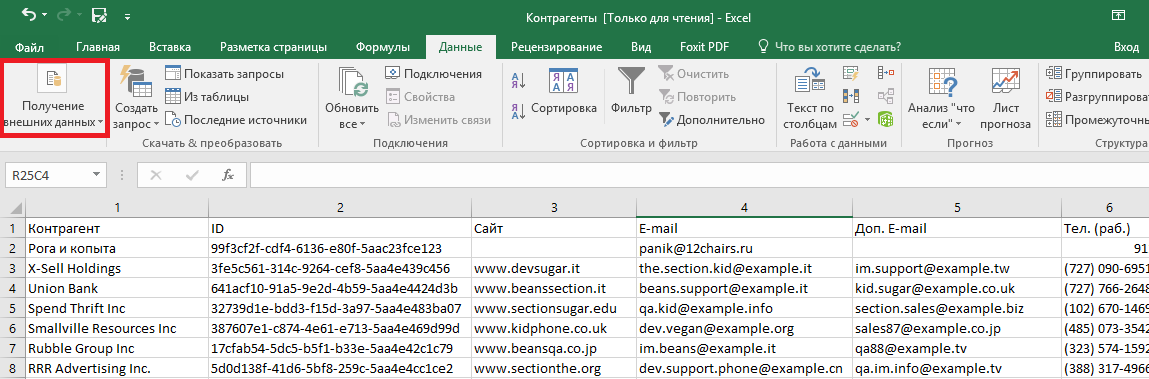Open the Customize Quick Access Toolbar dropdown
This screenshot has width=1149, height=379.
128,16
